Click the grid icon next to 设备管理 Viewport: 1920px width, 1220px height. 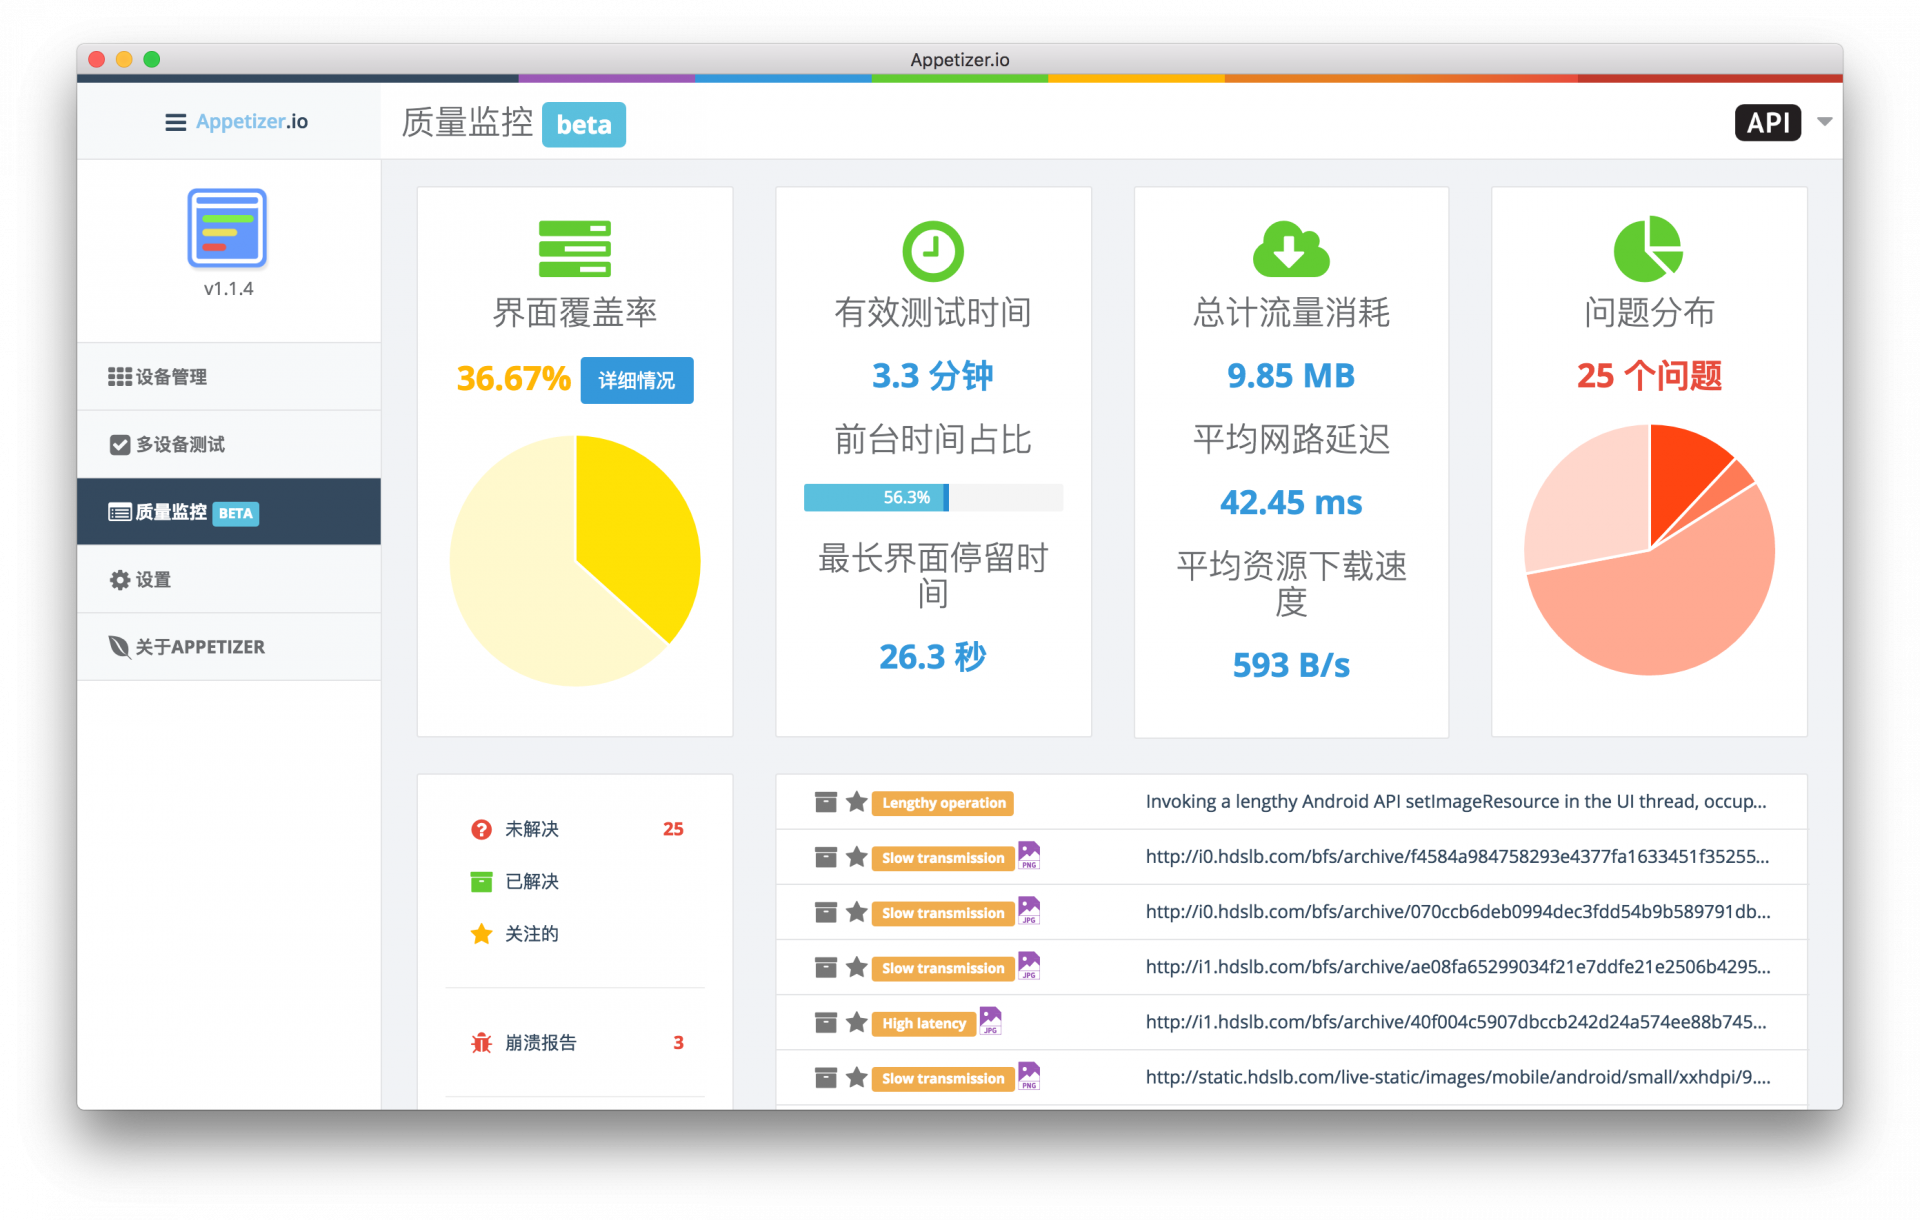click(120, 376)
